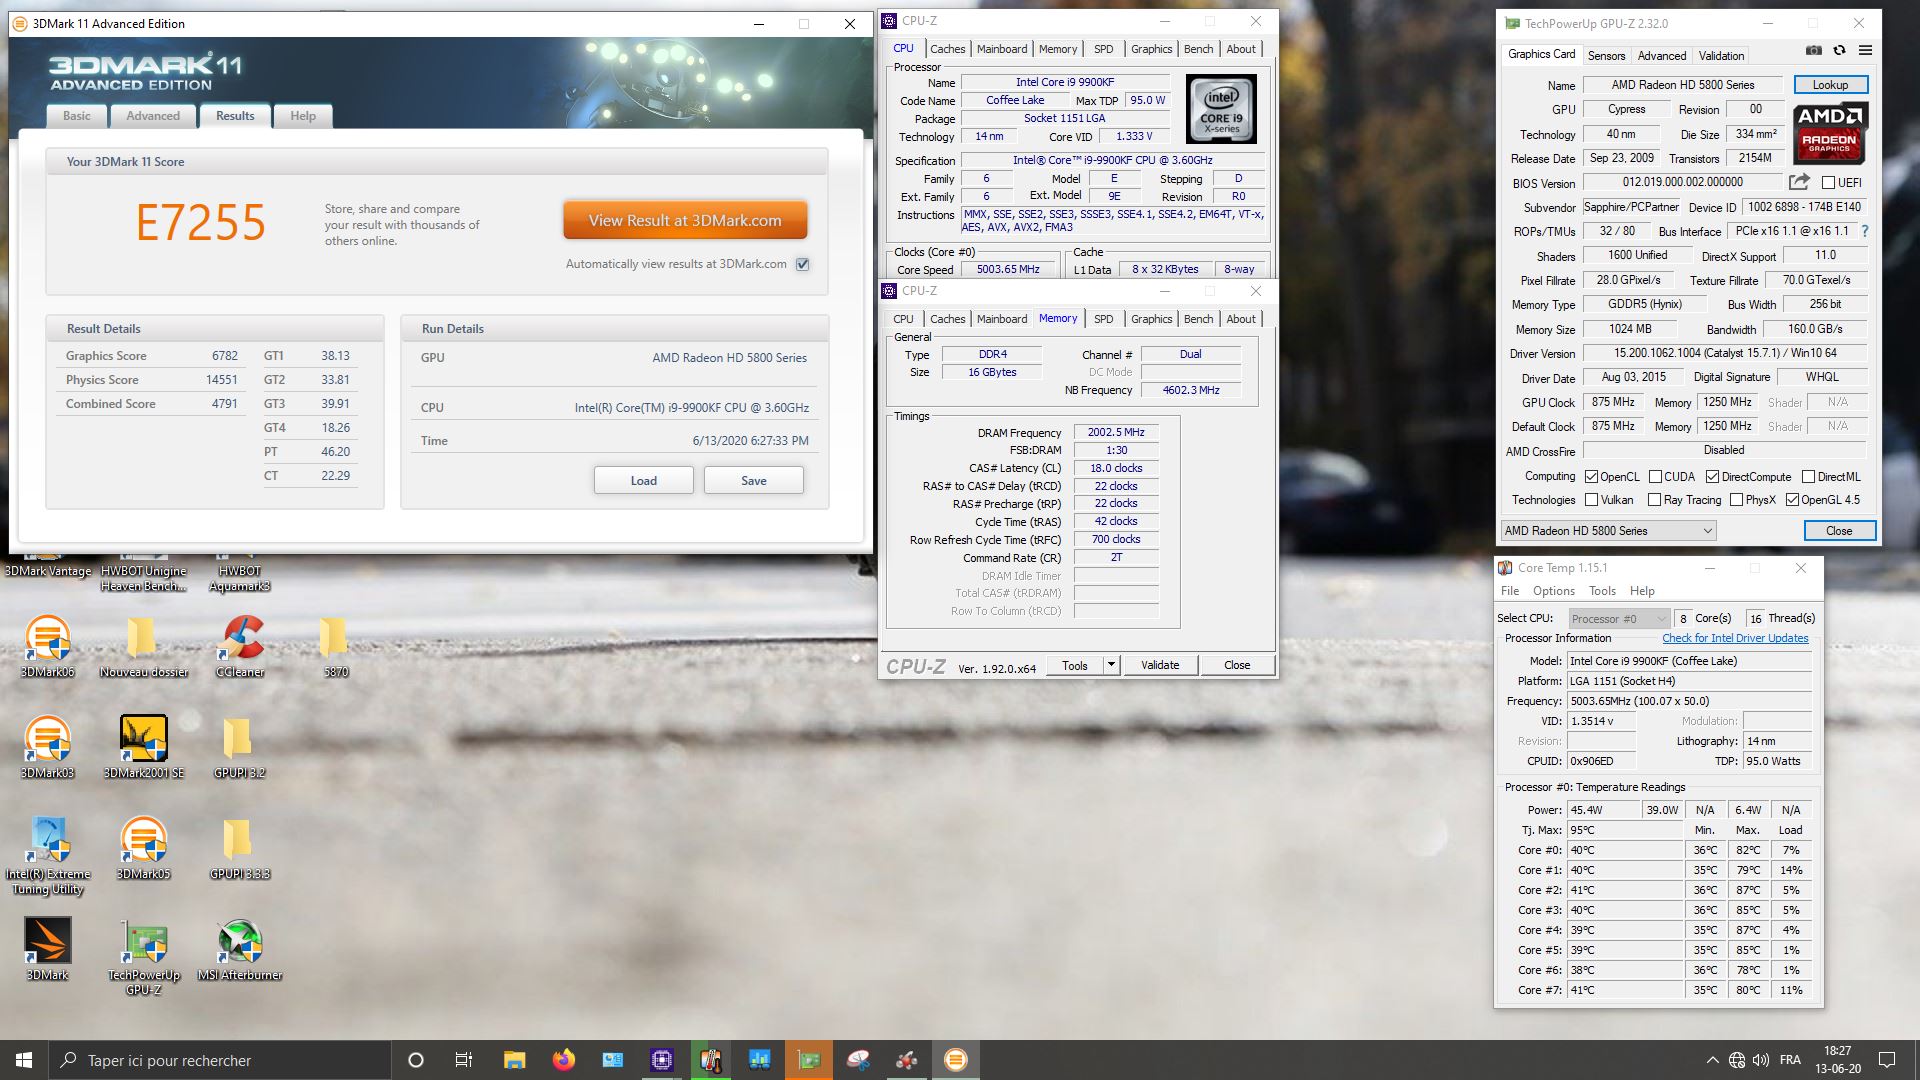
Task: Launch the 3DMark desktop shortcut
Action: coord(48,949)
